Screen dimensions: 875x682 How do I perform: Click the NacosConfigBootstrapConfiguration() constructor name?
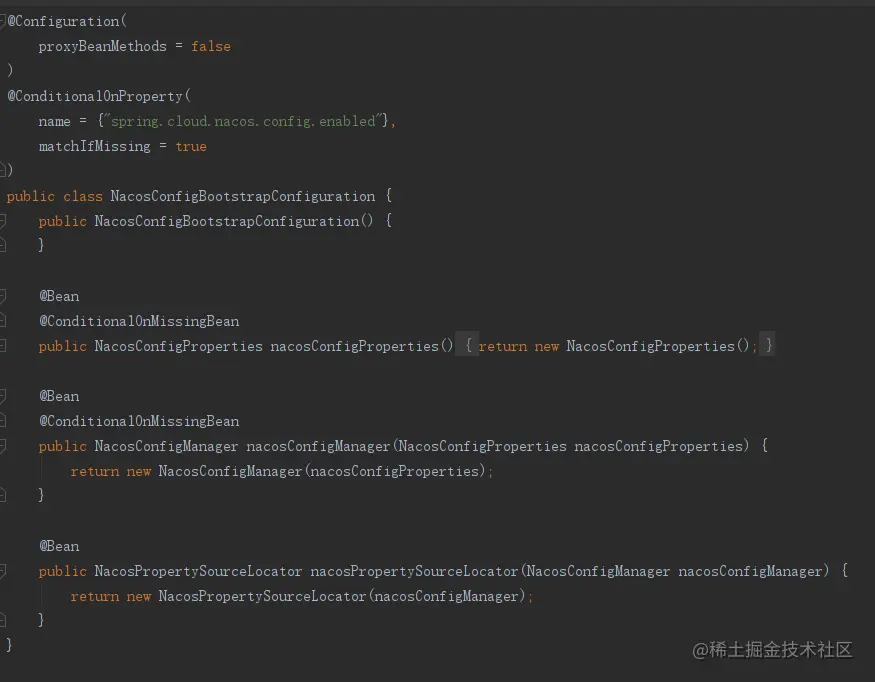(227, 221)
